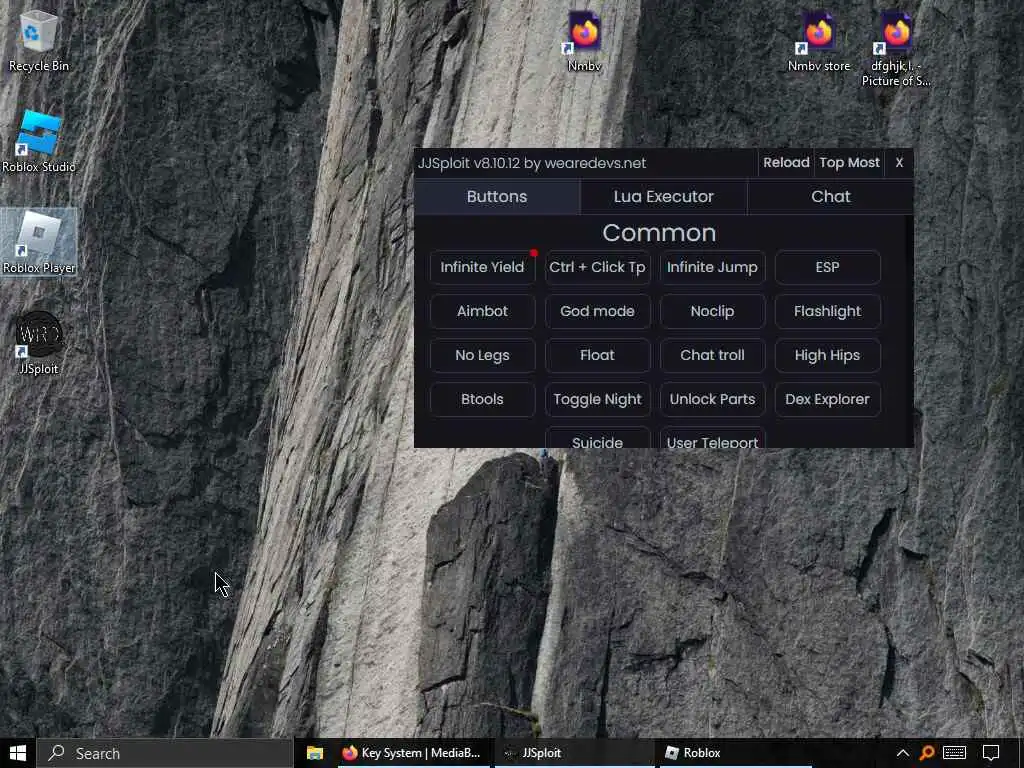1024x768 pixels.
Task: Select the Nmbv store desktop shortcut
Action: 818,40
